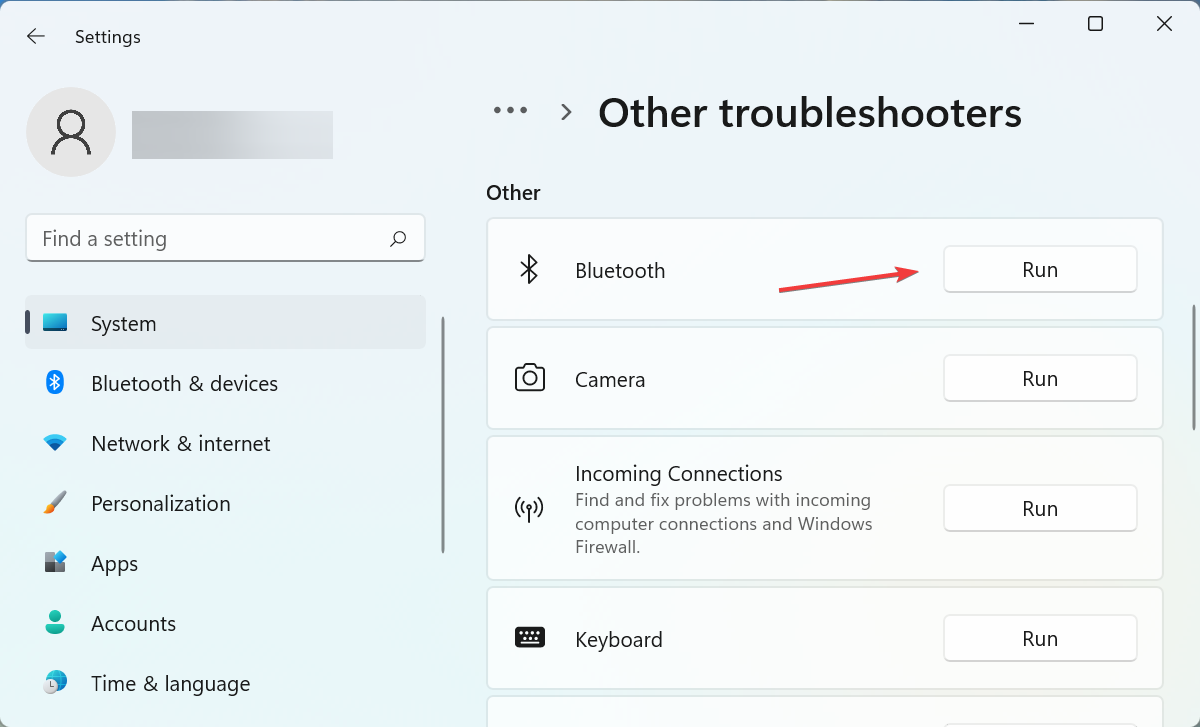Image resolution: width=1200 pixels, height=727 pixels.
Task: Select Apps in the sidebar
Action: pos(114,563)
